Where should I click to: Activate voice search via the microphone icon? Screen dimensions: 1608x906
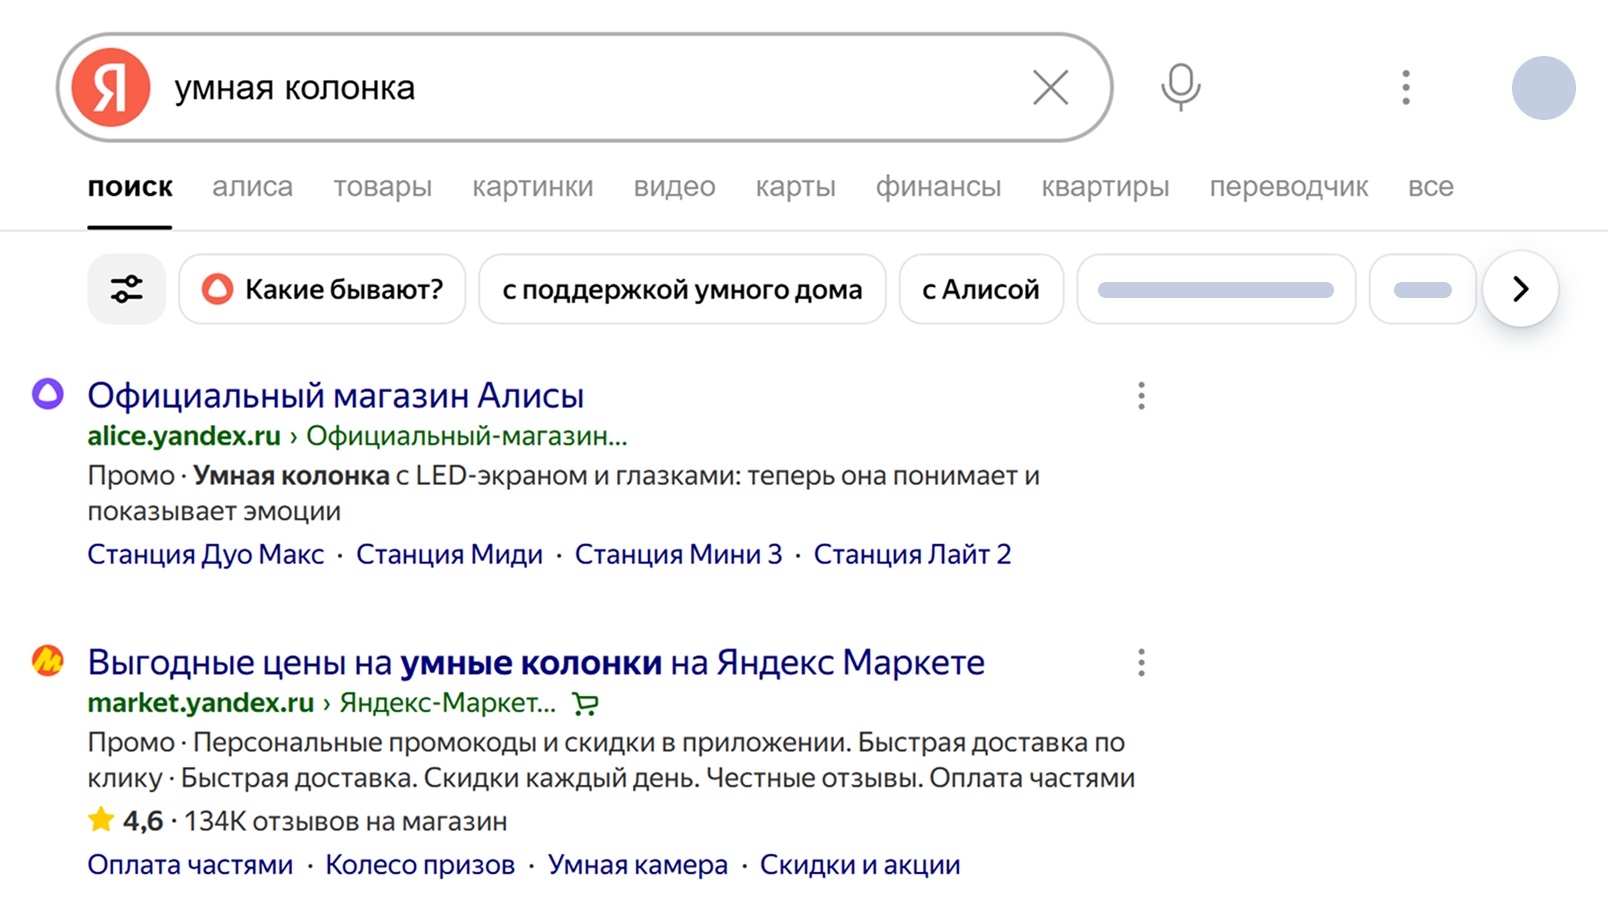pos(1180,87)
